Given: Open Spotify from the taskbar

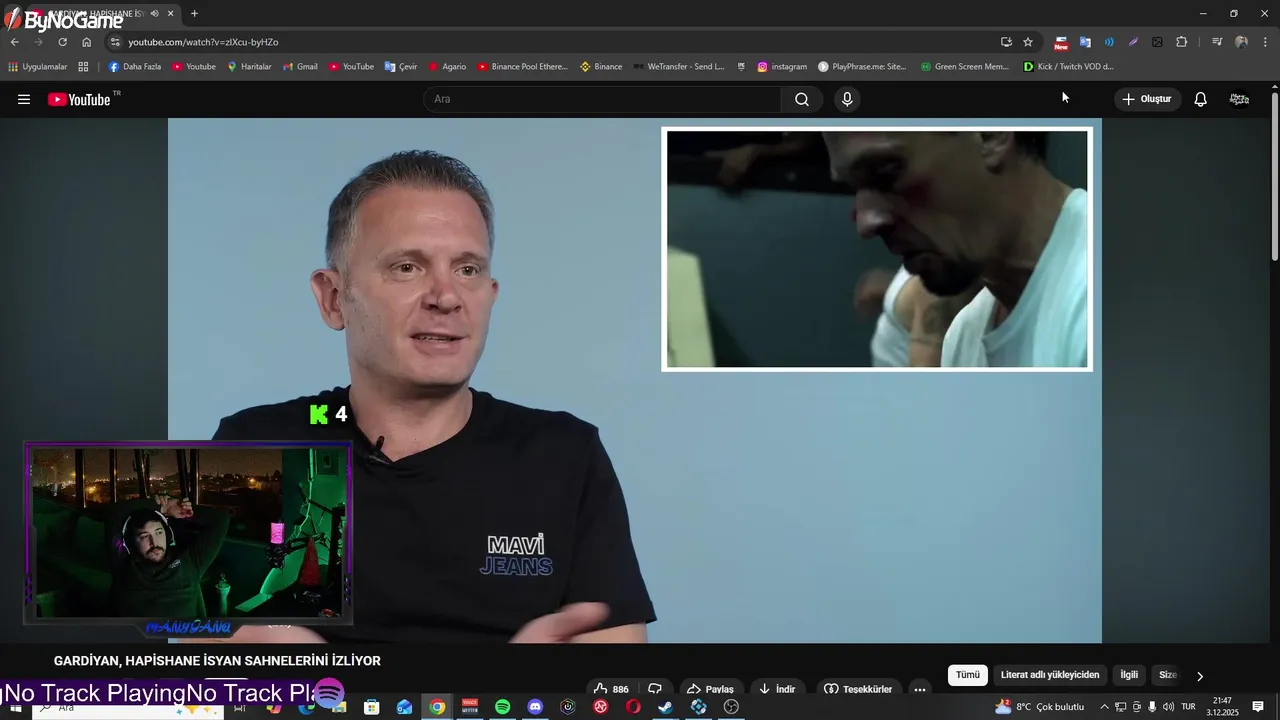Looking at the screenshot, I should (x=502, y=707).
